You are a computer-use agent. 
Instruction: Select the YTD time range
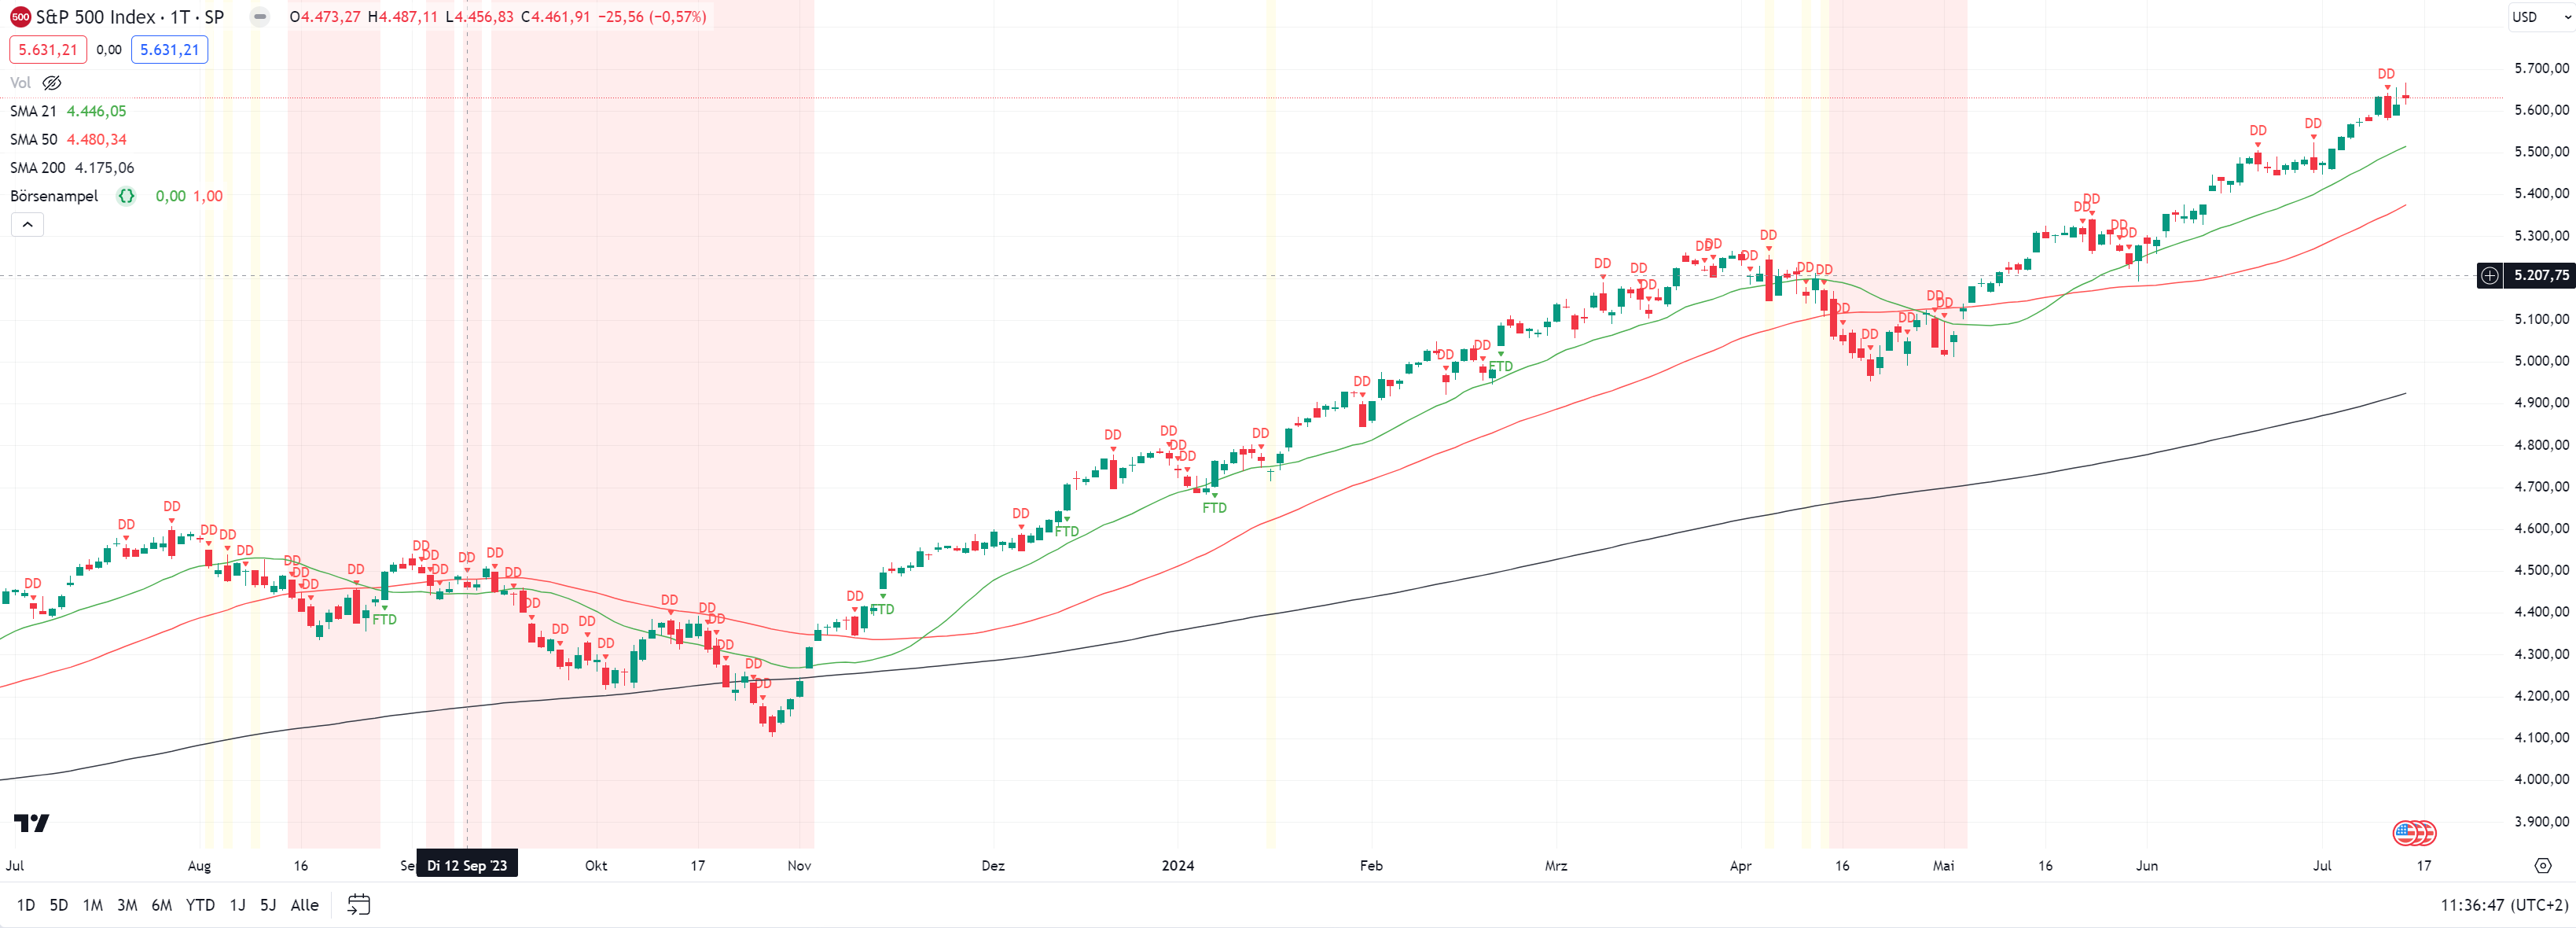coord(200,905)
